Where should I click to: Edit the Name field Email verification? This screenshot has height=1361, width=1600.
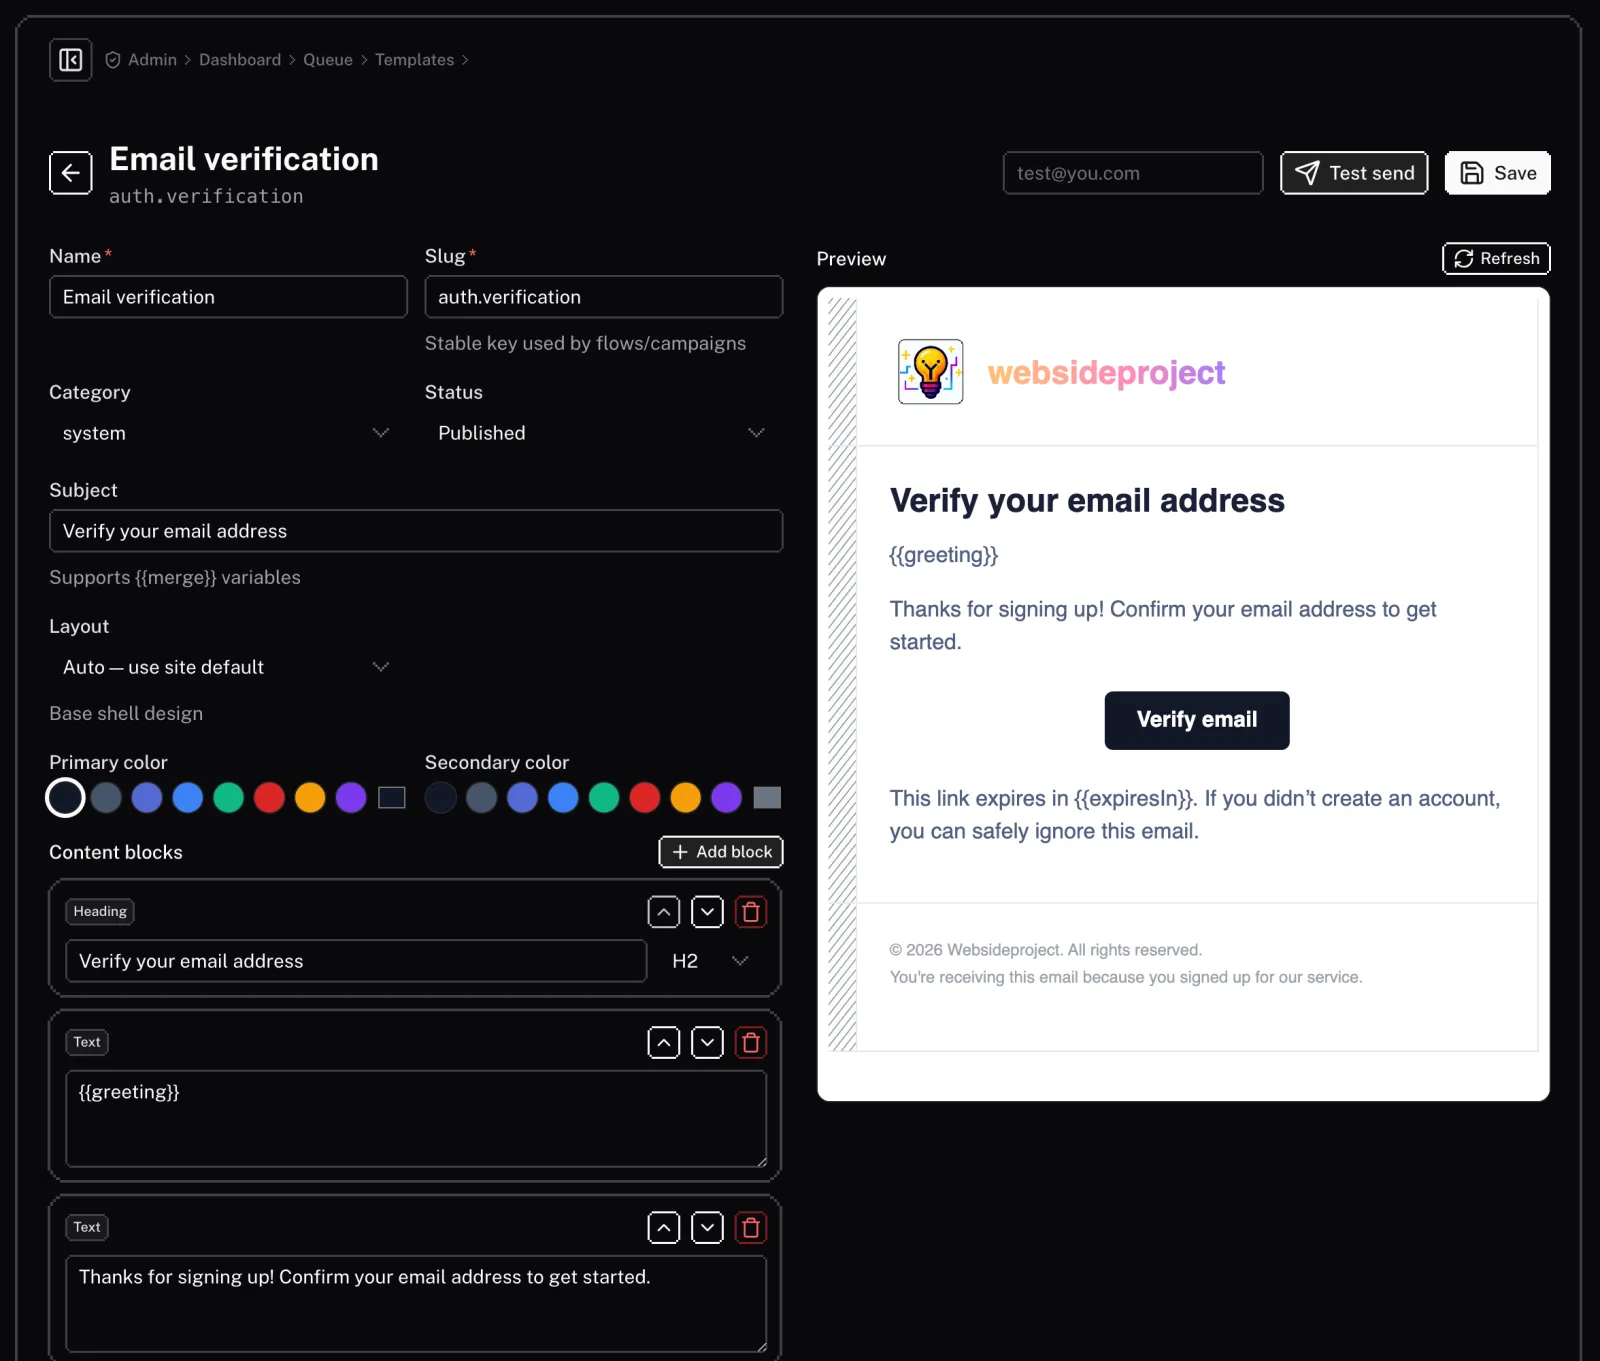click(228, 297)
